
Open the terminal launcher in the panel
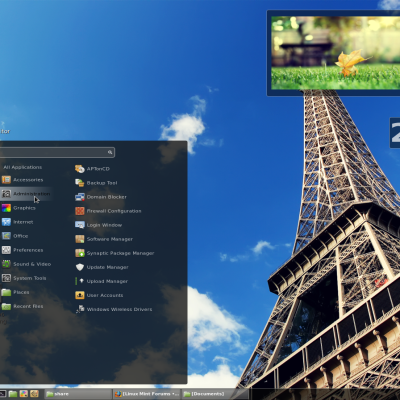click(2, 394)
